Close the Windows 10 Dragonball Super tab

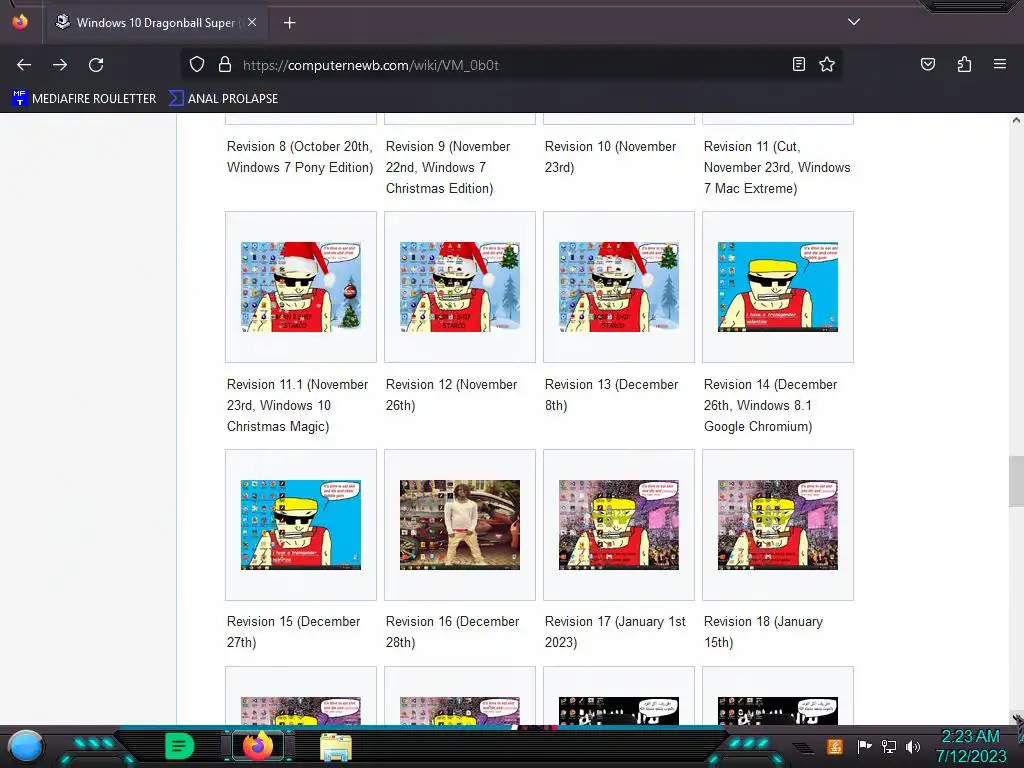point(252,22)
